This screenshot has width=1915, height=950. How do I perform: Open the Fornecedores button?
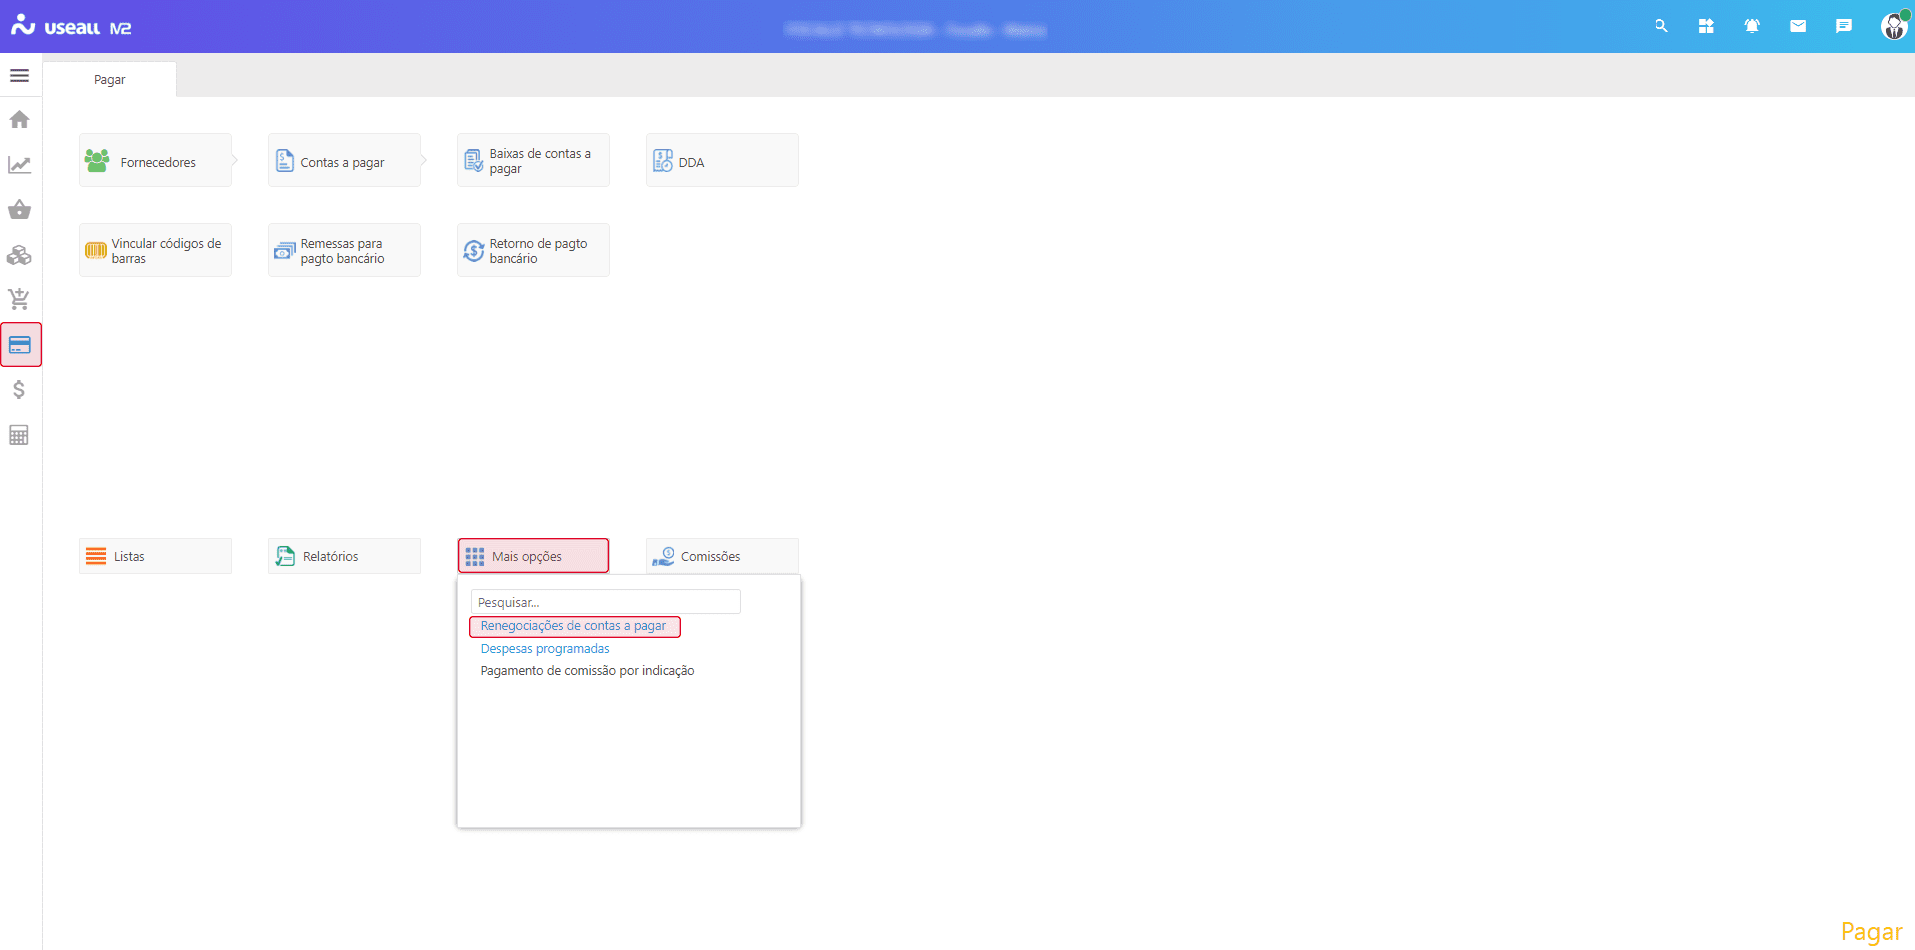click(155, 161)
